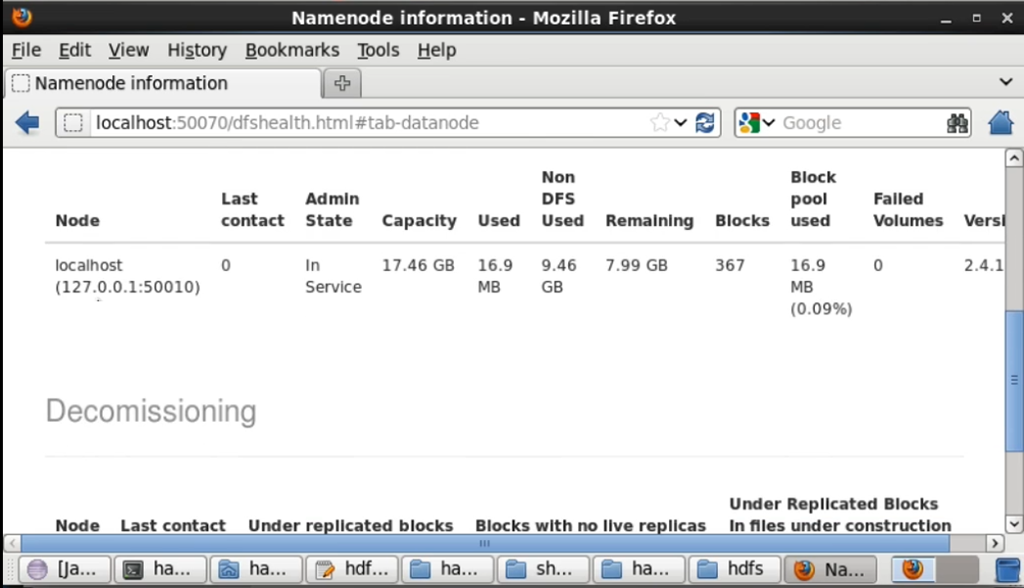This screenshot has height=588, width=1024.
Task: Click the Firefox workspace switcher icon
Action: coord(913,569)
